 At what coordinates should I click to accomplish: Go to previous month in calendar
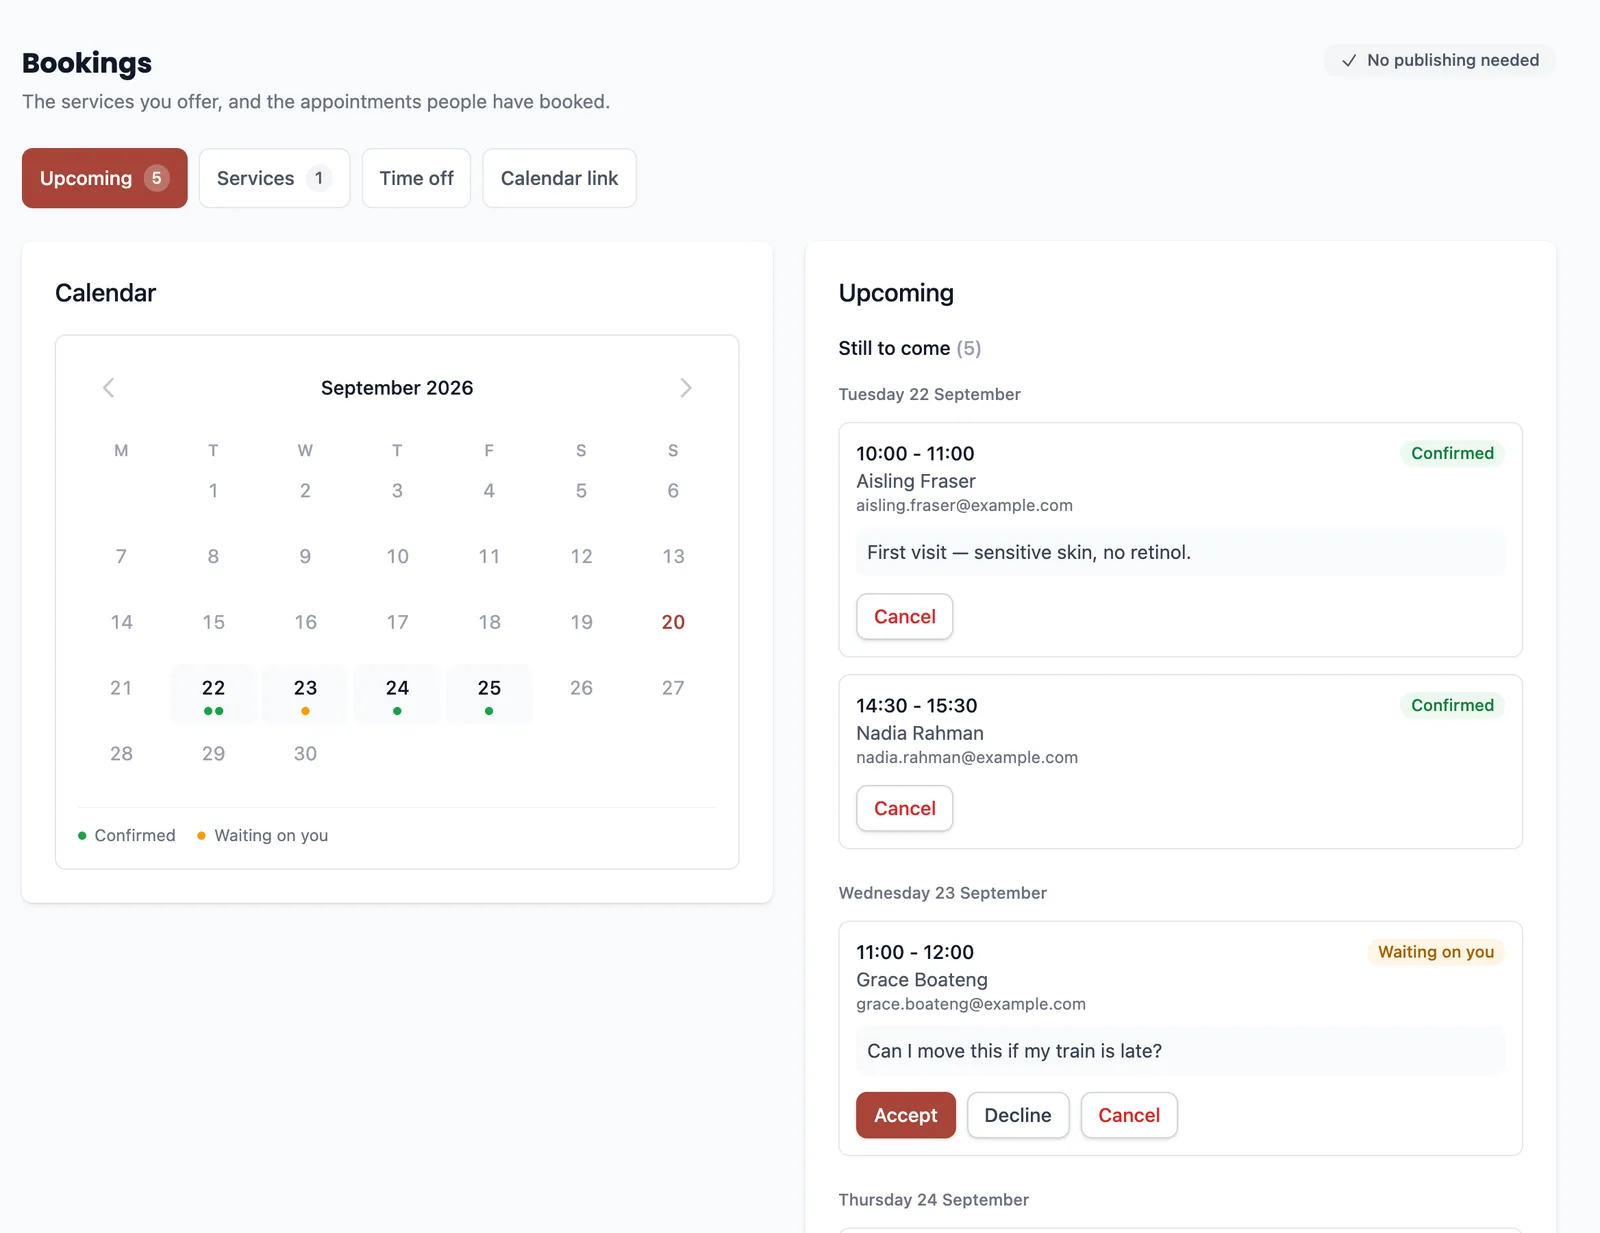pos(109,388)
